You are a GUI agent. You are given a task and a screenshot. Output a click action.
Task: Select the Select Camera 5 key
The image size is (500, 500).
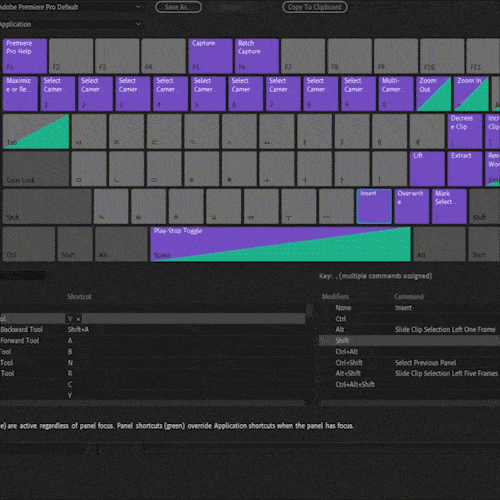pos(208,94)
